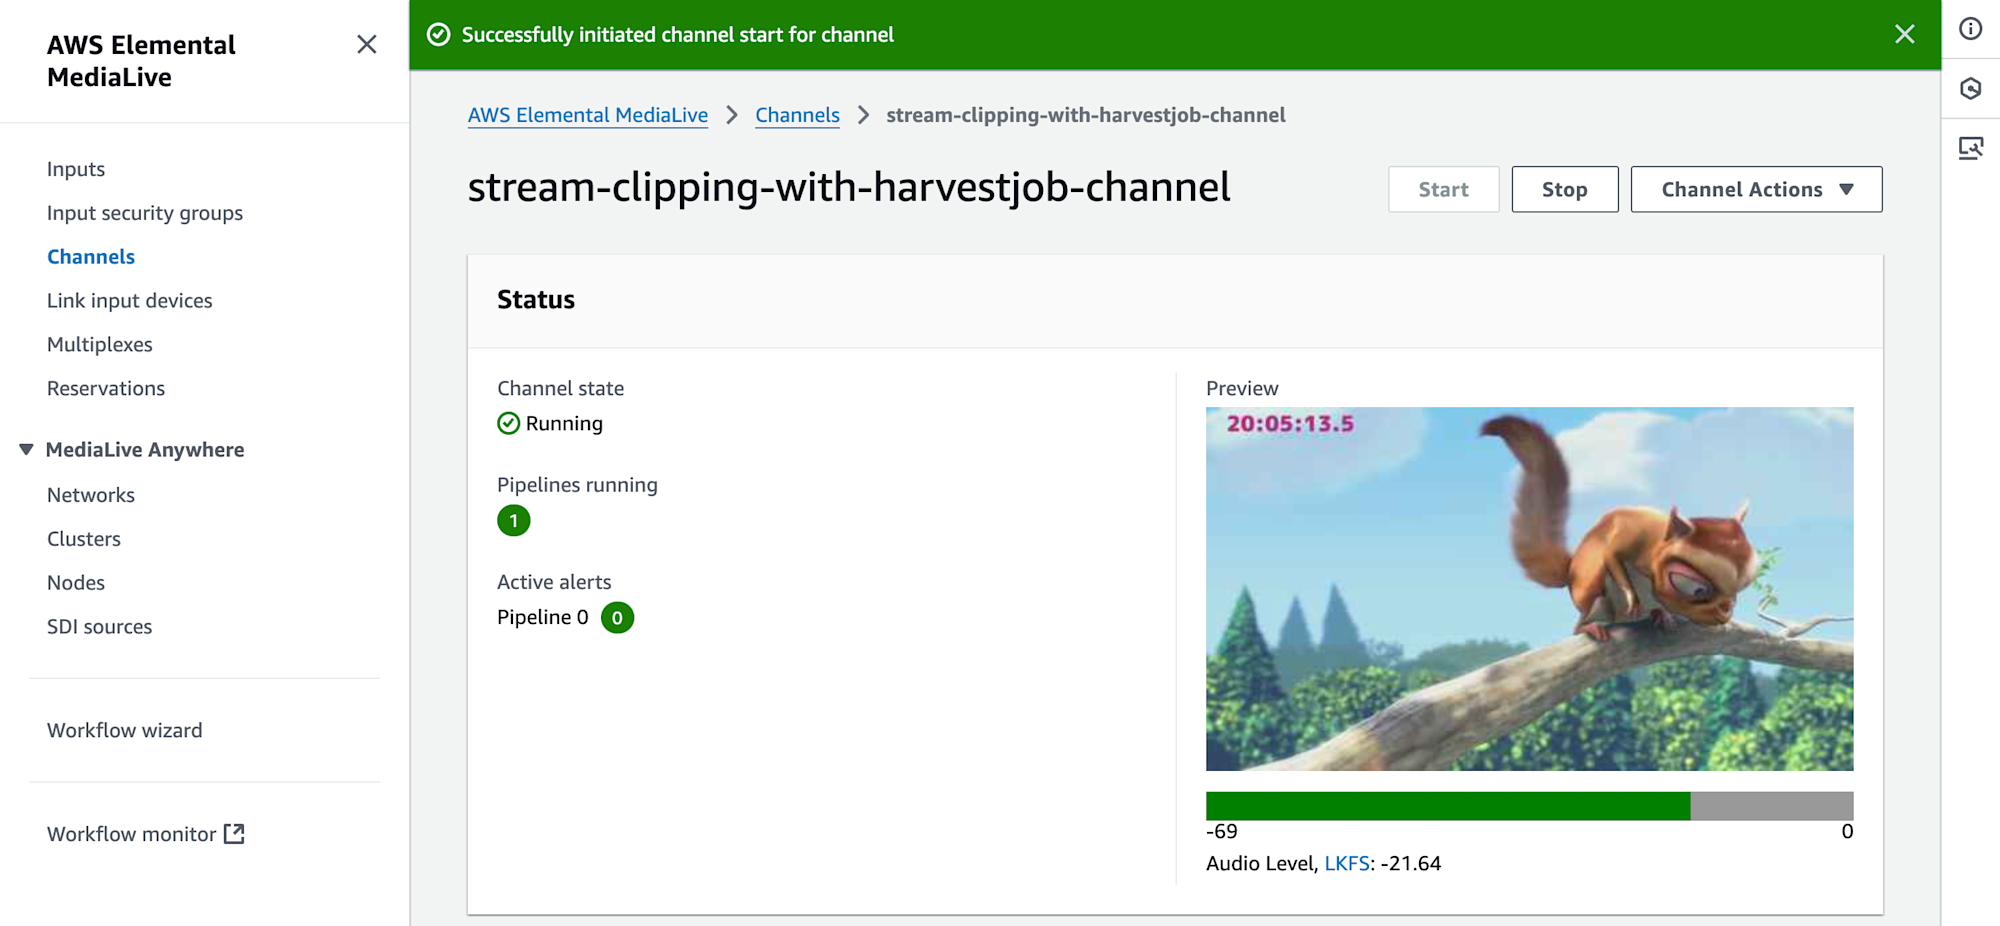Open Input security groups page
The height and width of the screenshot is (926, 2000).
pos(145,213)
